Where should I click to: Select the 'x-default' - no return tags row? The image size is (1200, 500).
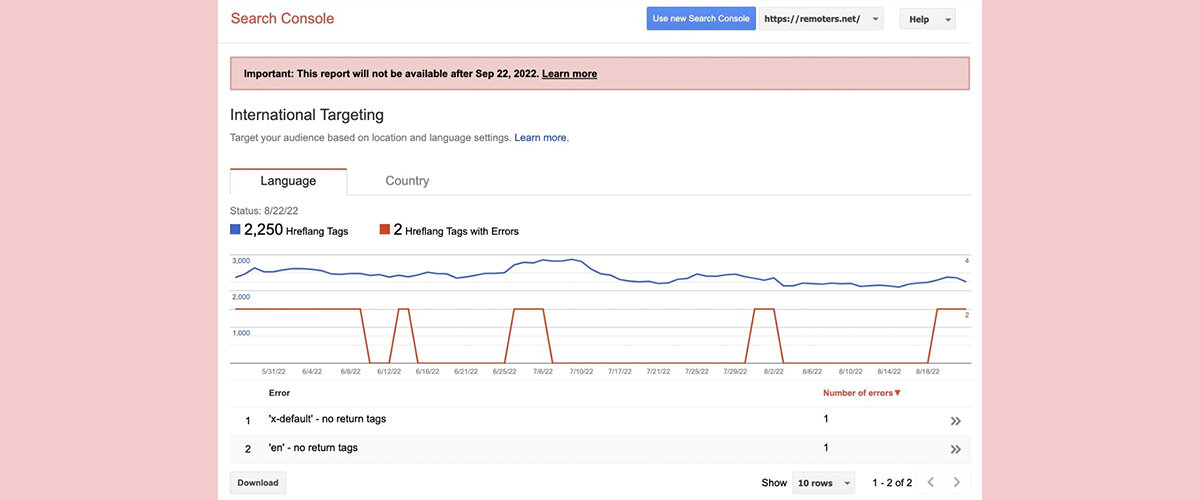(x=327, y=420)
